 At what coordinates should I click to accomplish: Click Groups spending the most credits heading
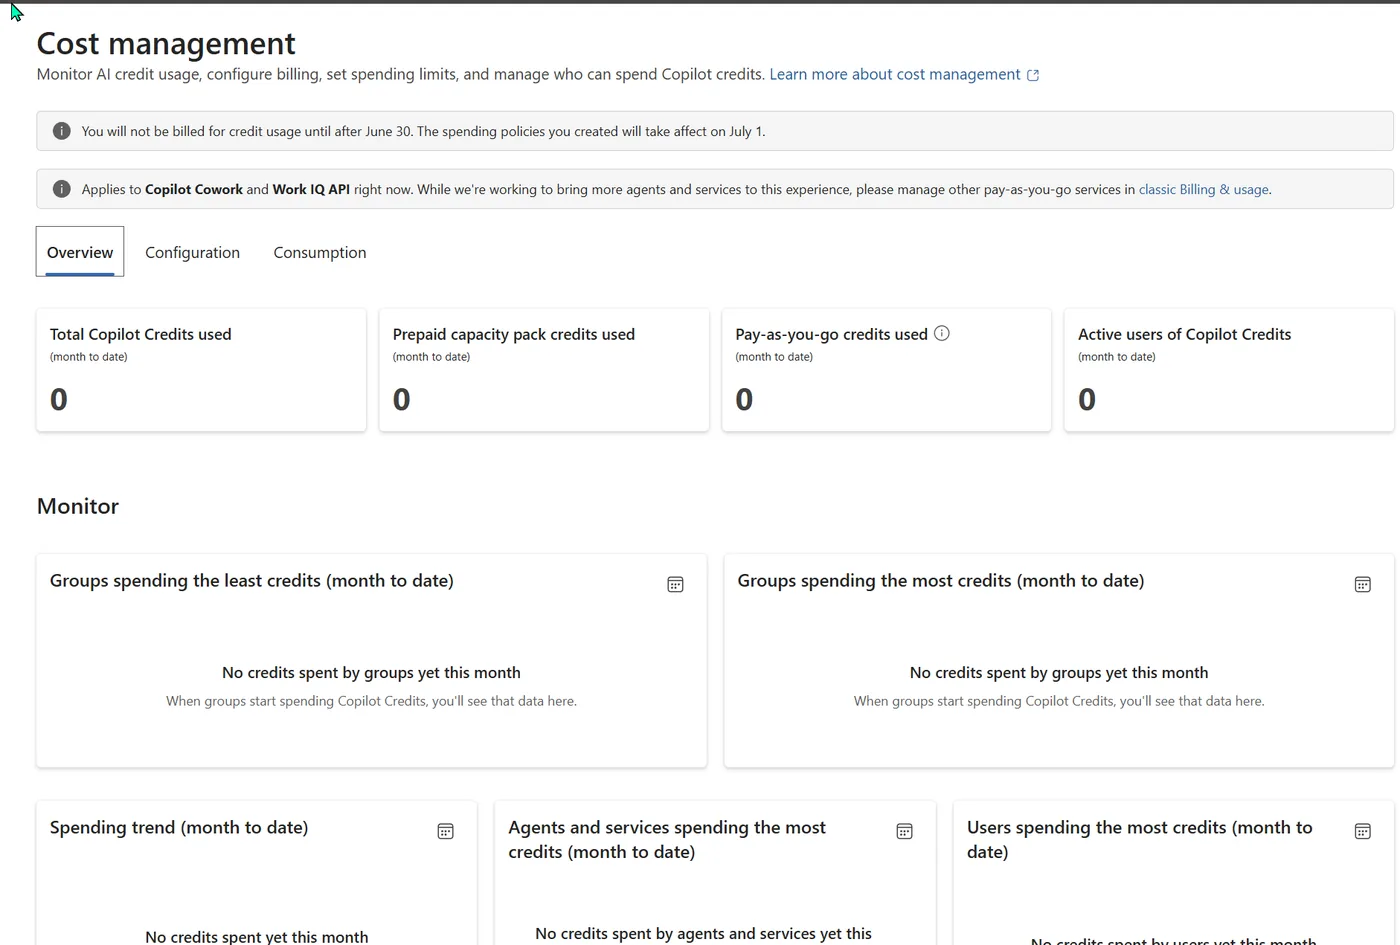click(941, 580)
